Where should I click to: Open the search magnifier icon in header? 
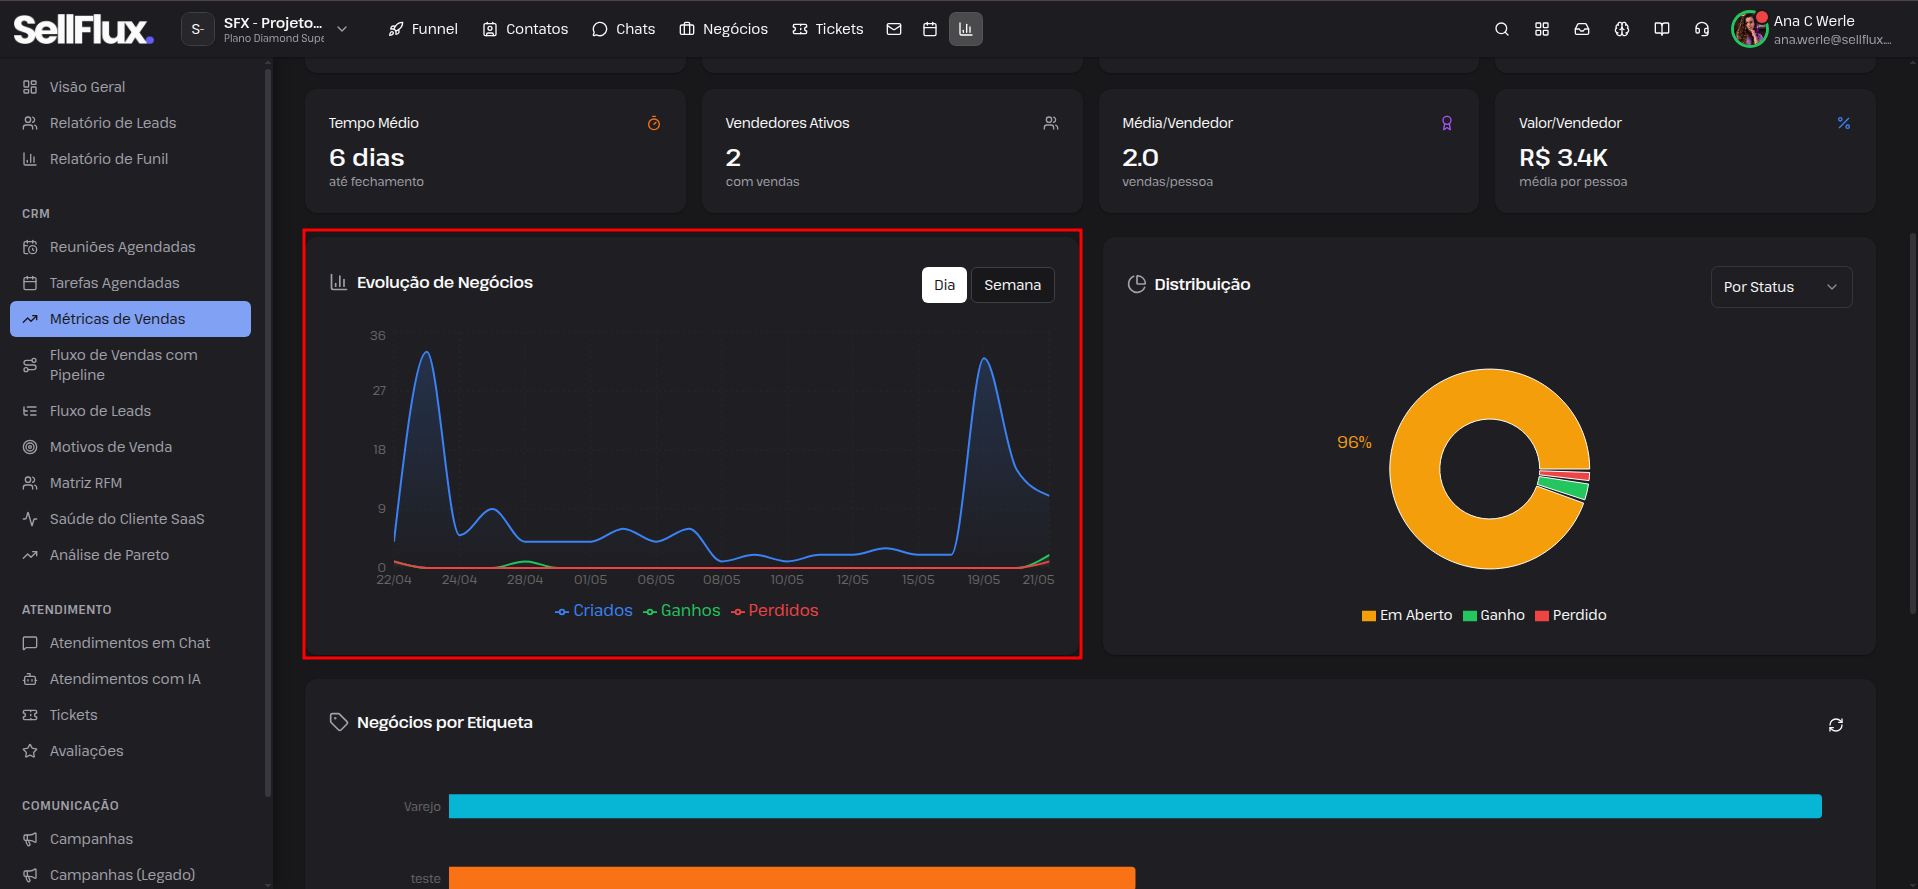(1501, 29)
